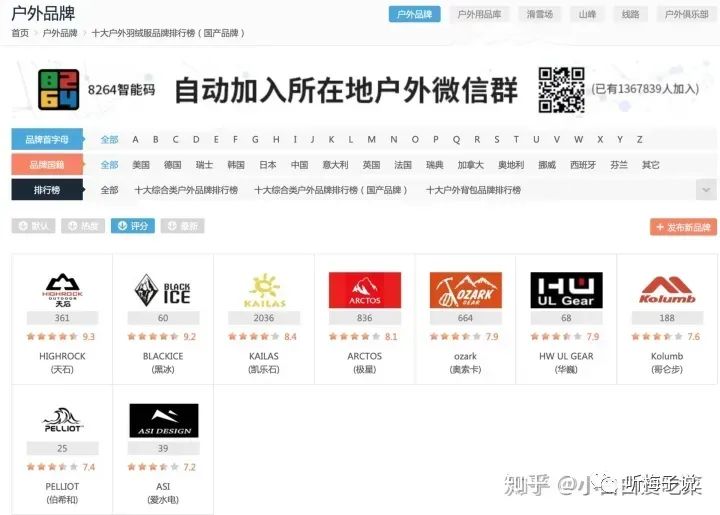
Task: Filter brands by letter K
Action: (331, 140)
